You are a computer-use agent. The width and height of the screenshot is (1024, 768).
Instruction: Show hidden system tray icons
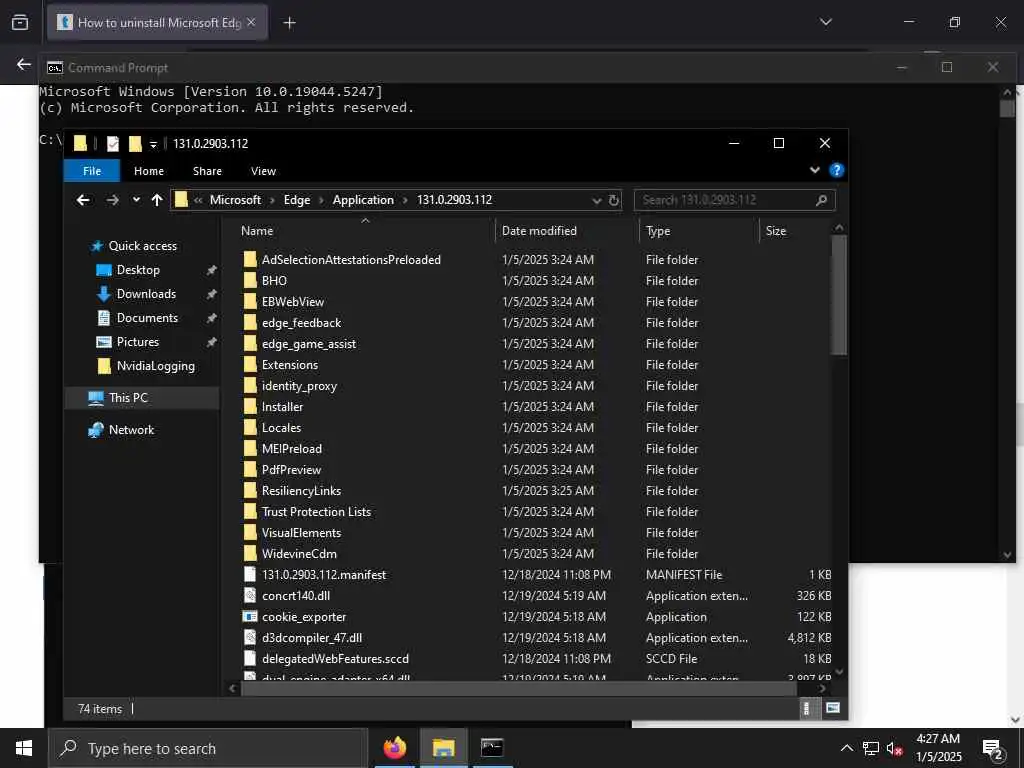pyautogui.click(x=846, y=748)
